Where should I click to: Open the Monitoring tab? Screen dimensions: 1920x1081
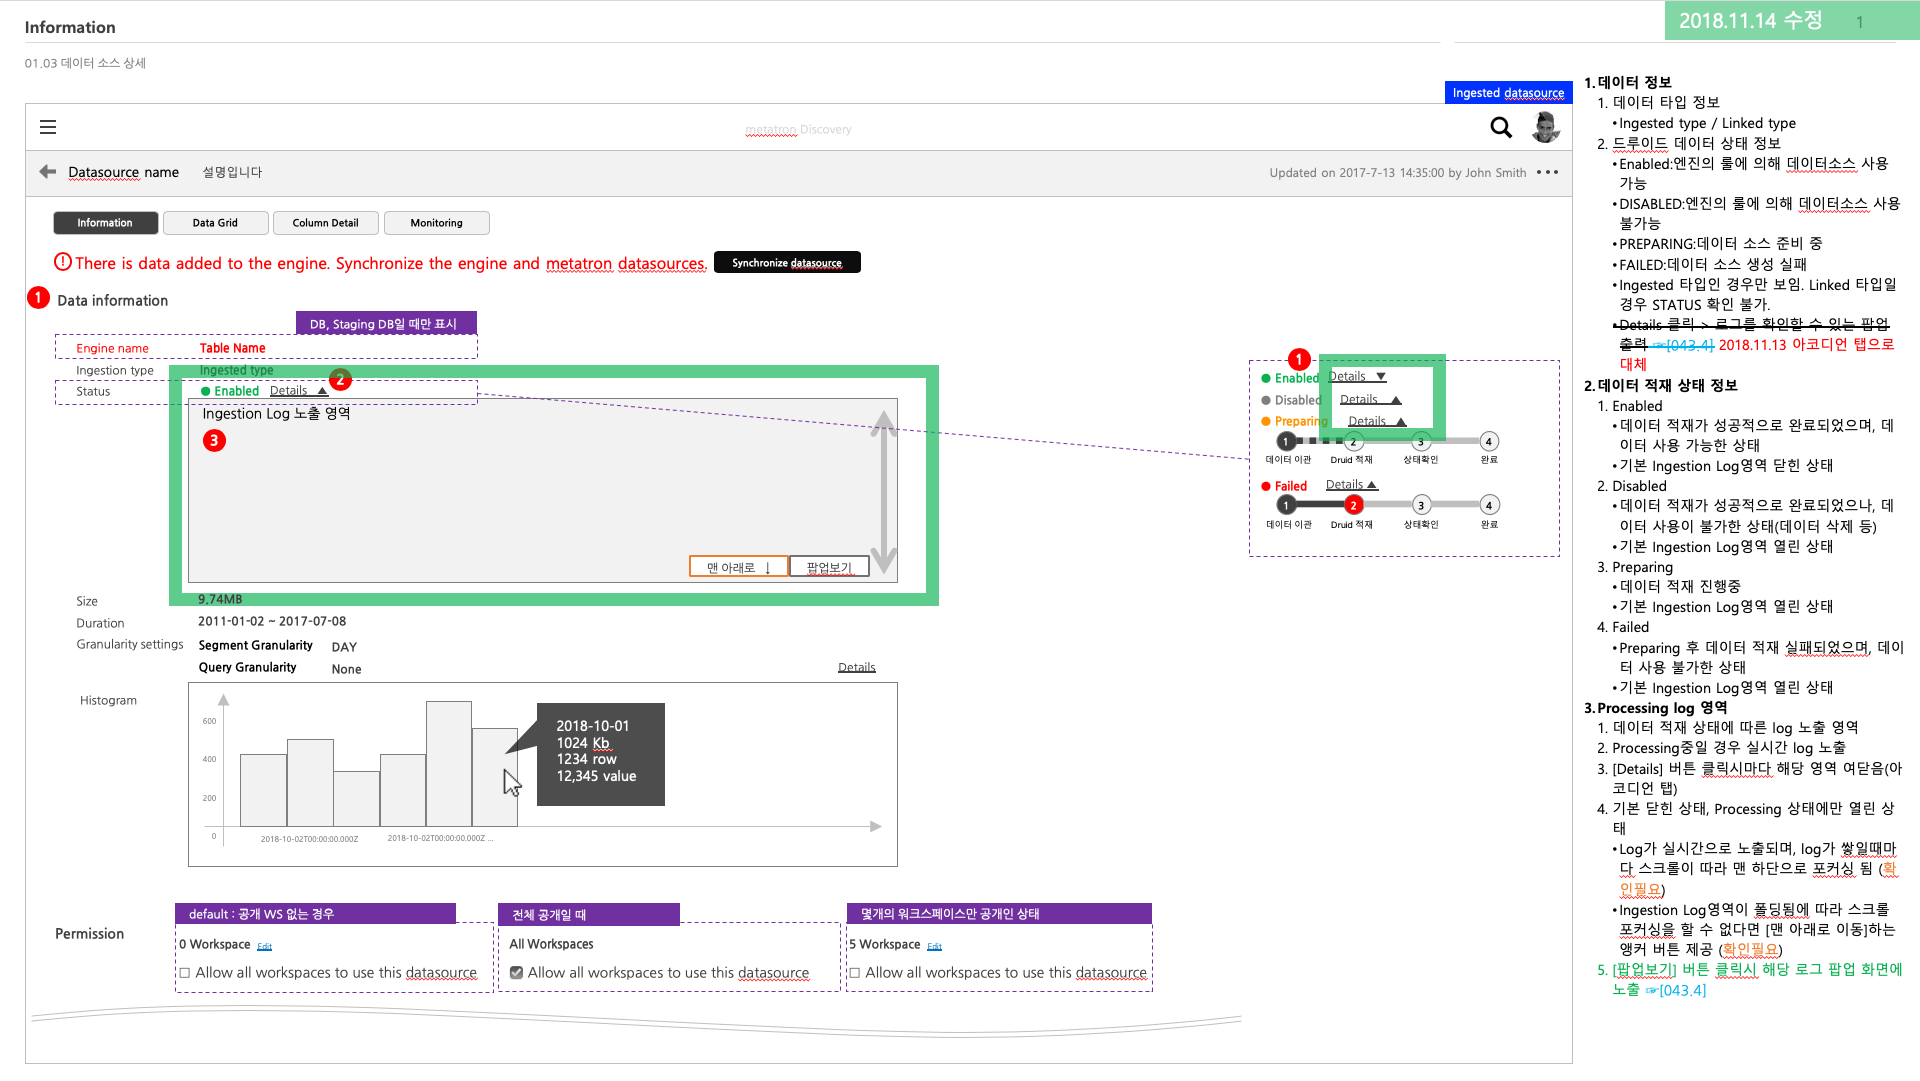click(436, 223)
